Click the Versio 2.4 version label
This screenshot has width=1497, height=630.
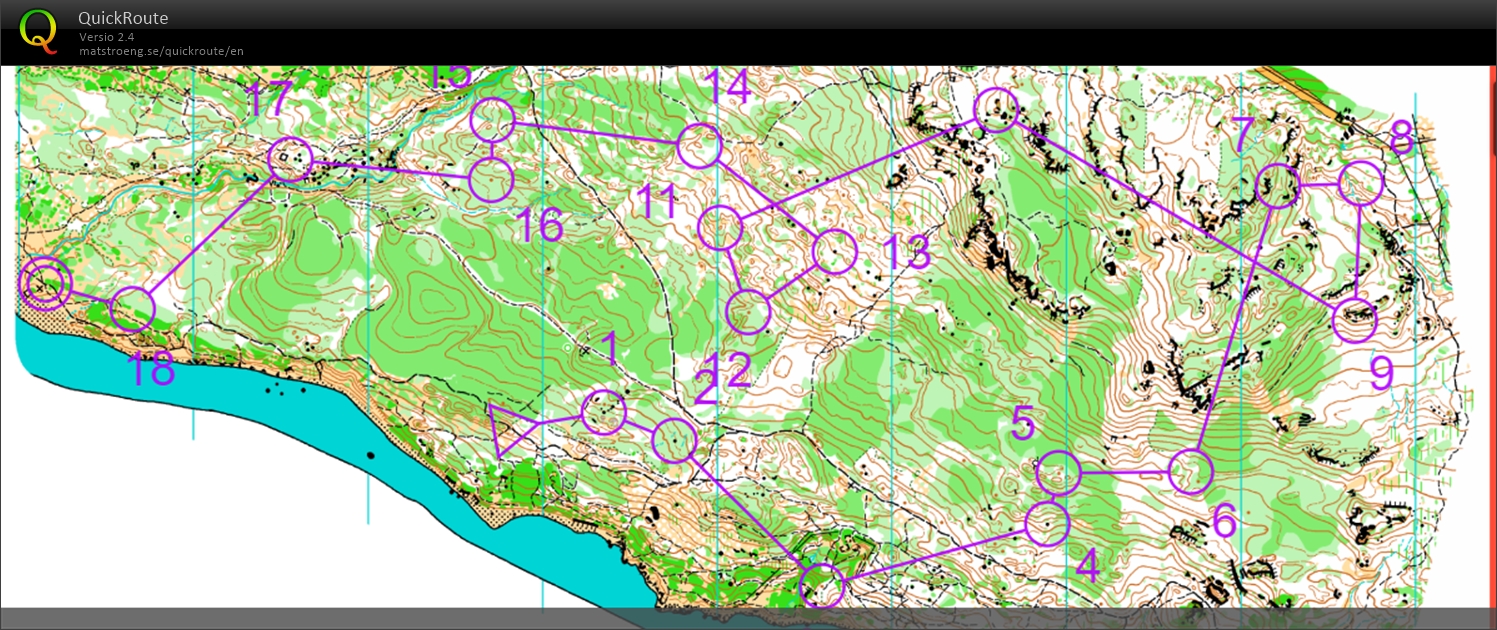107,37
